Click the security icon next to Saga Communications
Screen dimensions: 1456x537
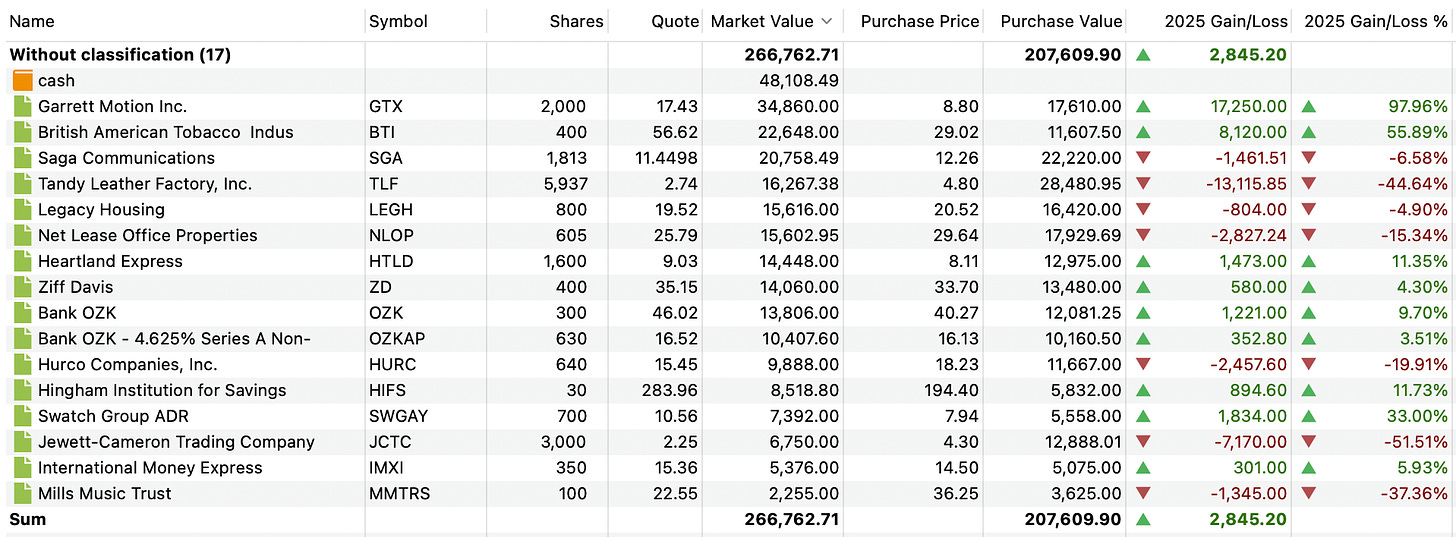23,158
